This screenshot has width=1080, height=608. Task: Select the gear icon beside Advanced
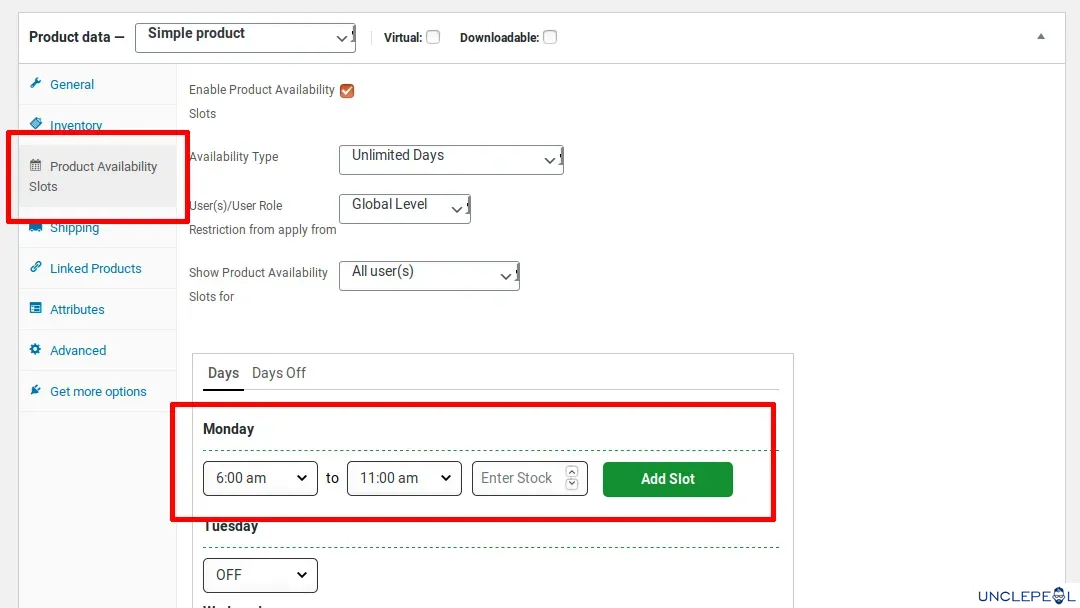(35, 350)
